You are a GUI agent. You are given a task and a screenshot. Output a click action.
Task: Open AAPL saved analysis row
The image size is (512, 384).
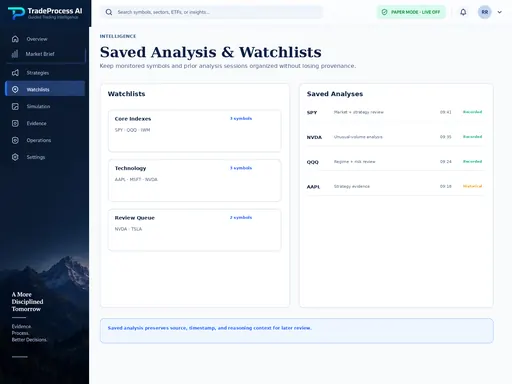[395, 187]
